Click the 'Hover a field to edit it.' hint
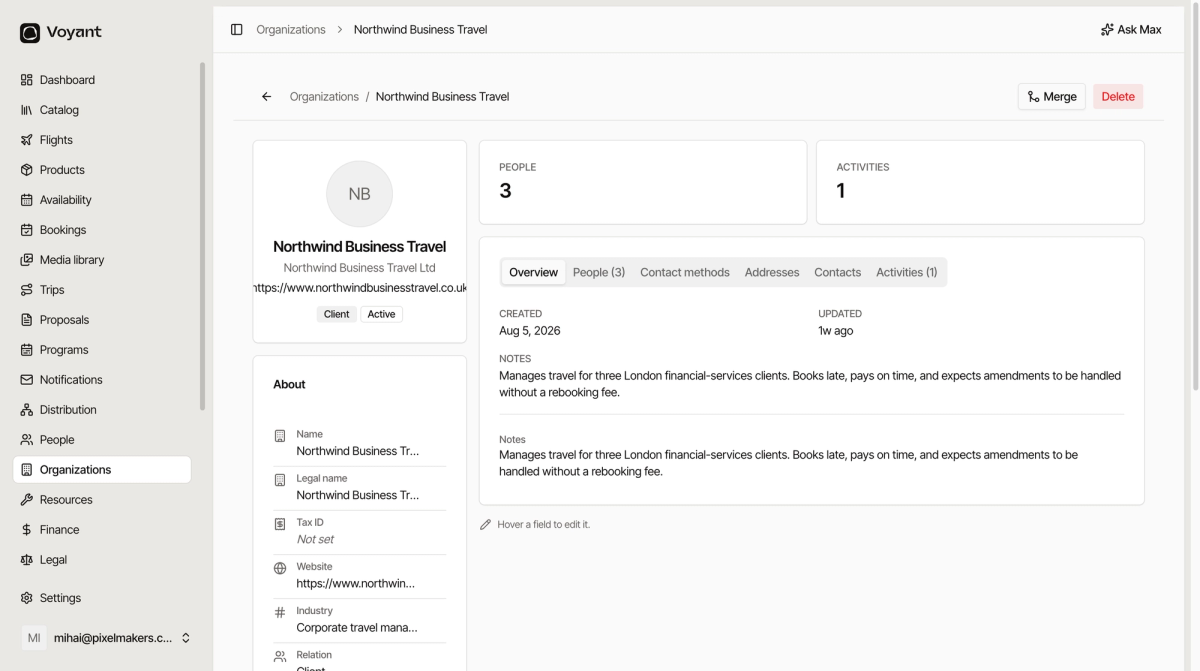The height and width of the screenshot is (671, 1200). tap(544, 525)
